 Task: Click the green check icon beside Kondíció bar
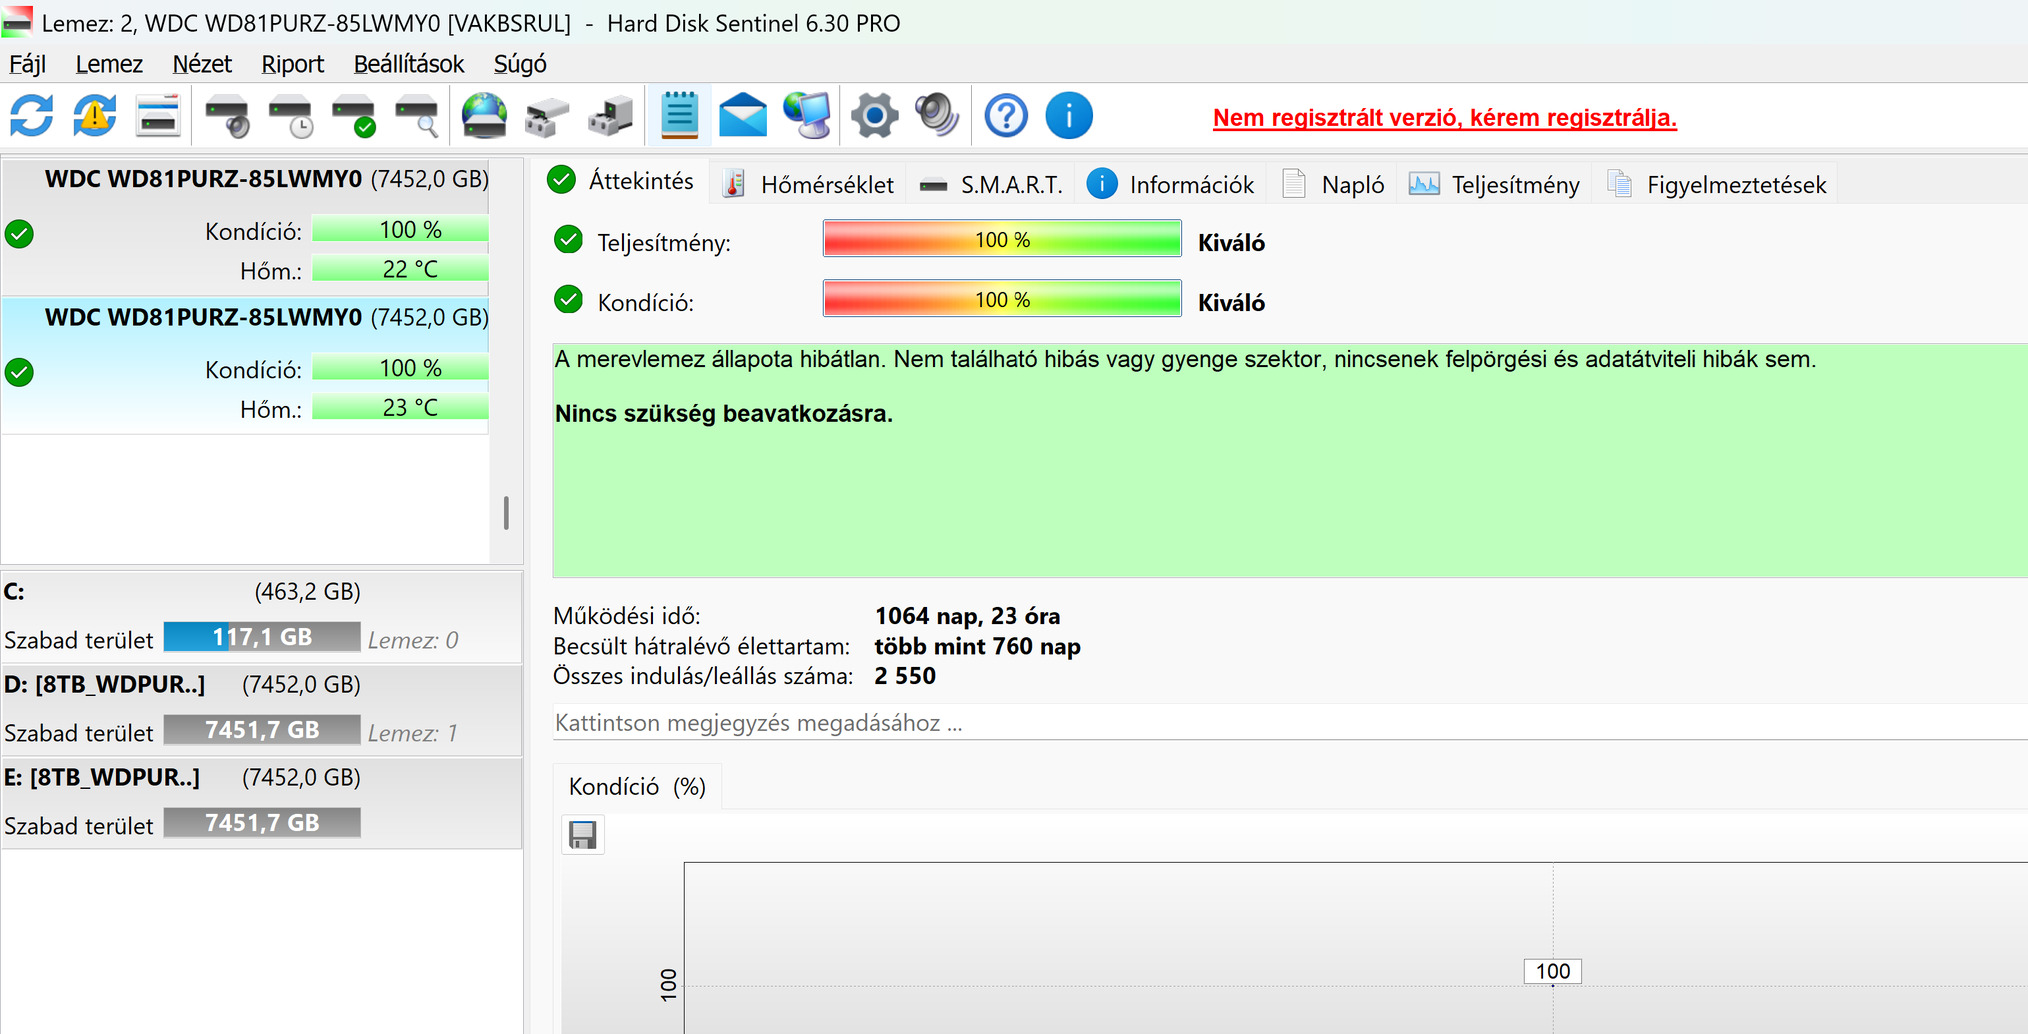569,300
